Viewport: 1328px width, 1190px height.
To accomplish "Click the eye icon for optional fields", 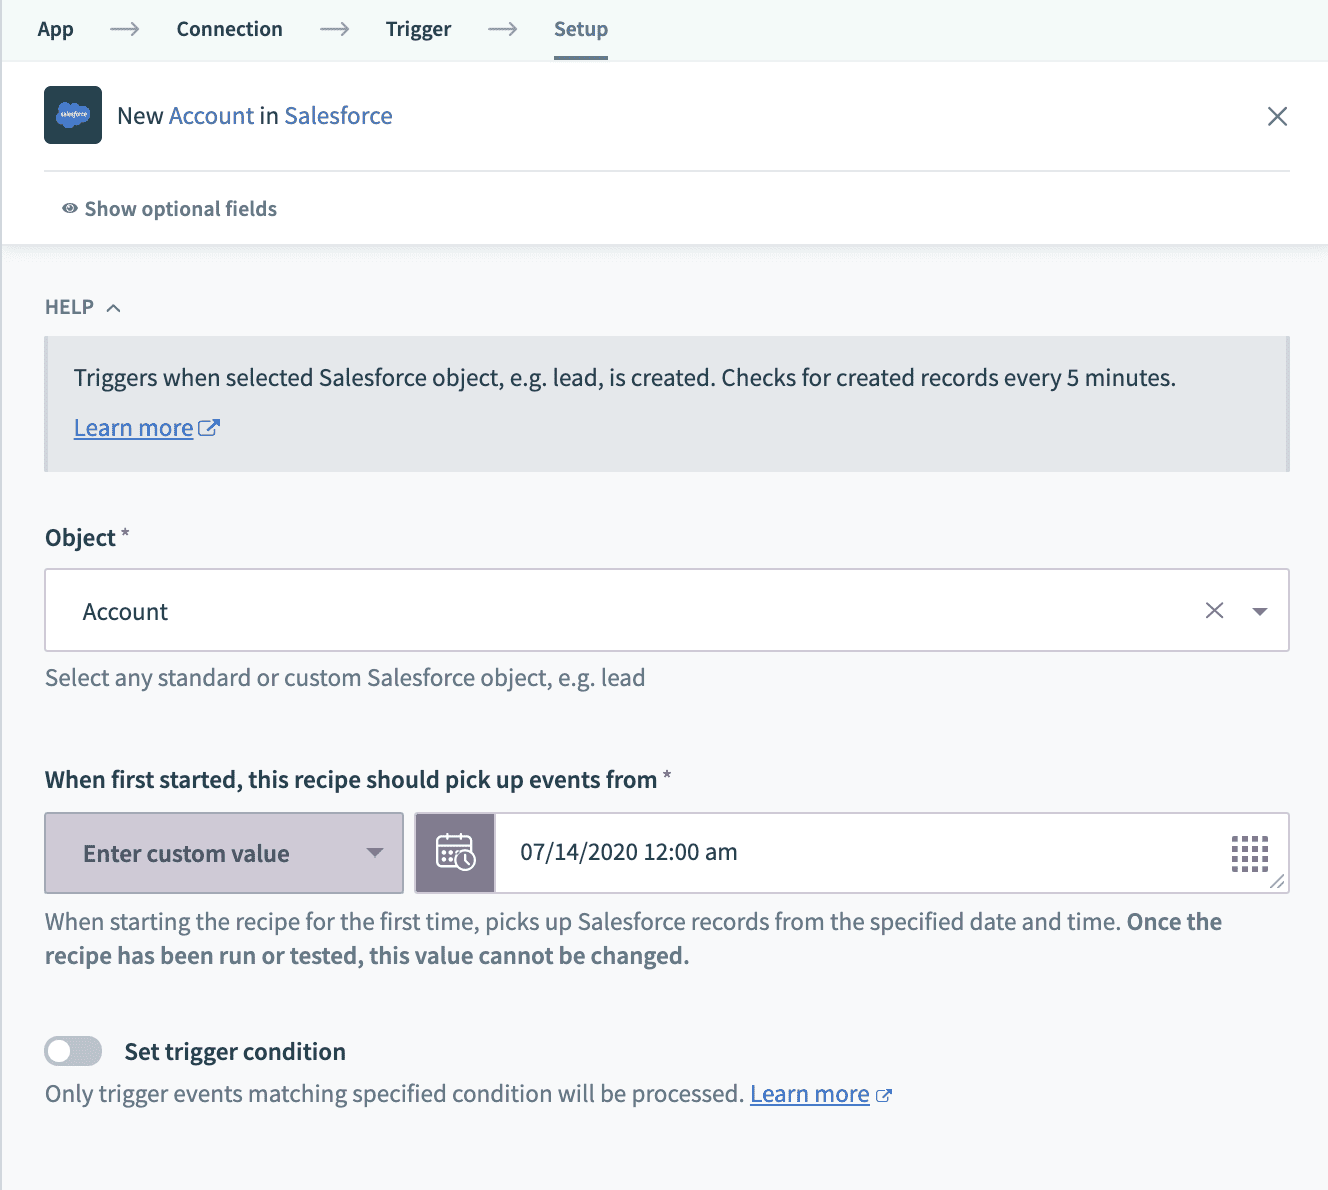I will click(70, 209).
